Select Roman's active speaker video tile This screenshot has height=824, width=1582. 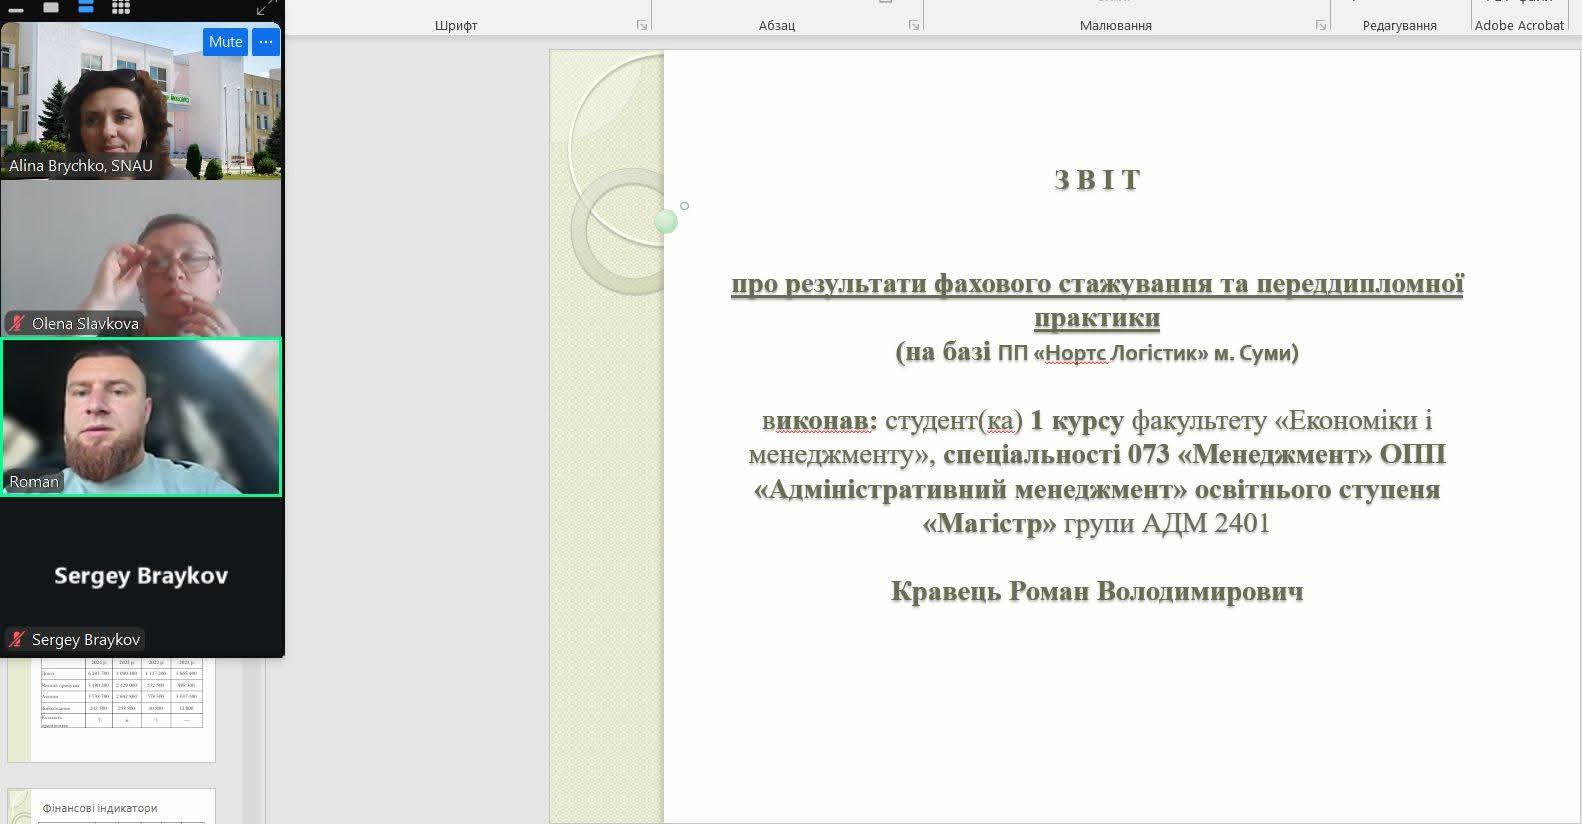point(141,415)
